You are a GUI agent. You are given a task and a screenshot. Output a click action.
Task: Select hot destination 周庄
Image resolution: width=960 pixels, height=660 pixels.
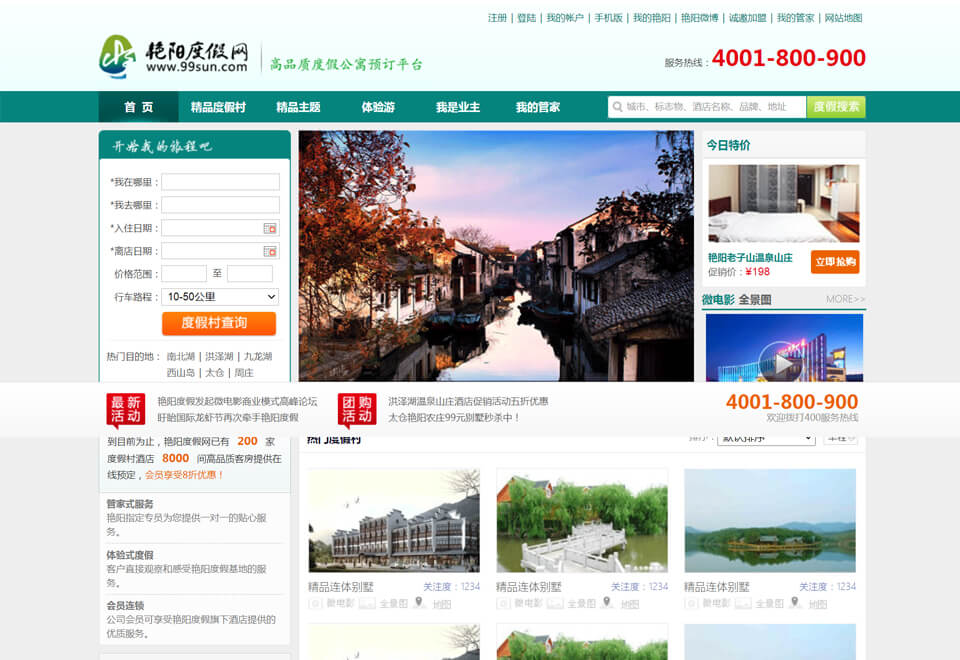pyautogui.click(x=244, y=373)
